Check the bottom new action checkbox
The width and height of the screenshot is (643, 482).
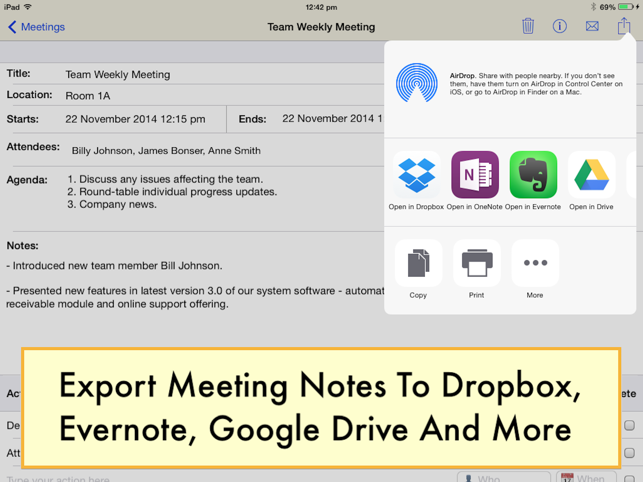click(x=629, y=479)
